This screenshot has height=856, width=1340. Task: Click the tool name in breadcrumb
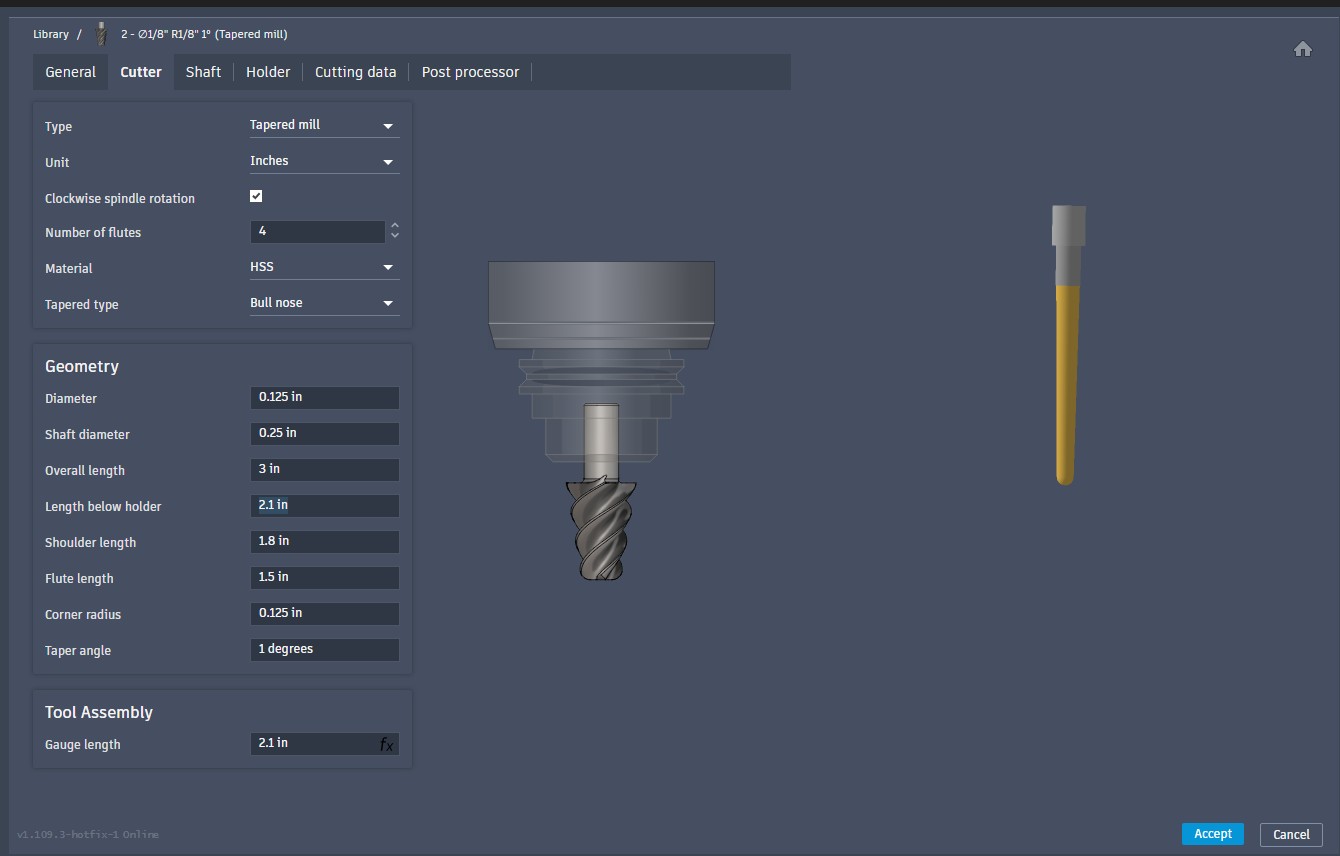204,34
